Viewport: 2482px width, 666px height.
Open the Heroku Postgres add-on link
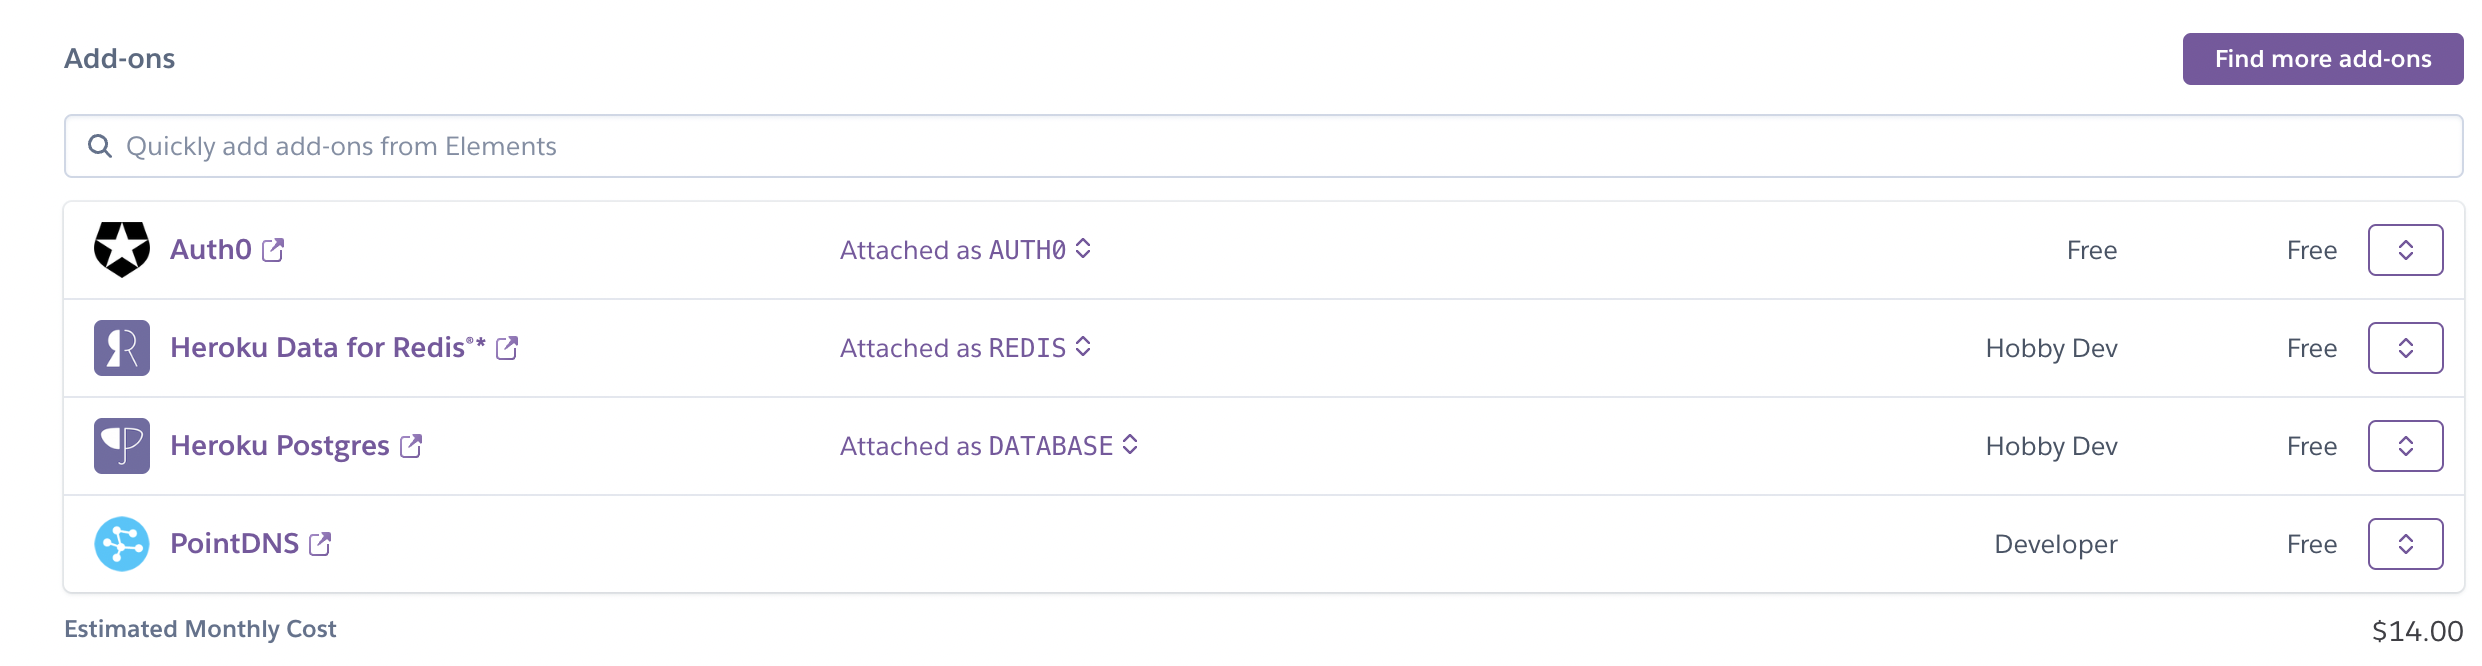tap(280, 445)
